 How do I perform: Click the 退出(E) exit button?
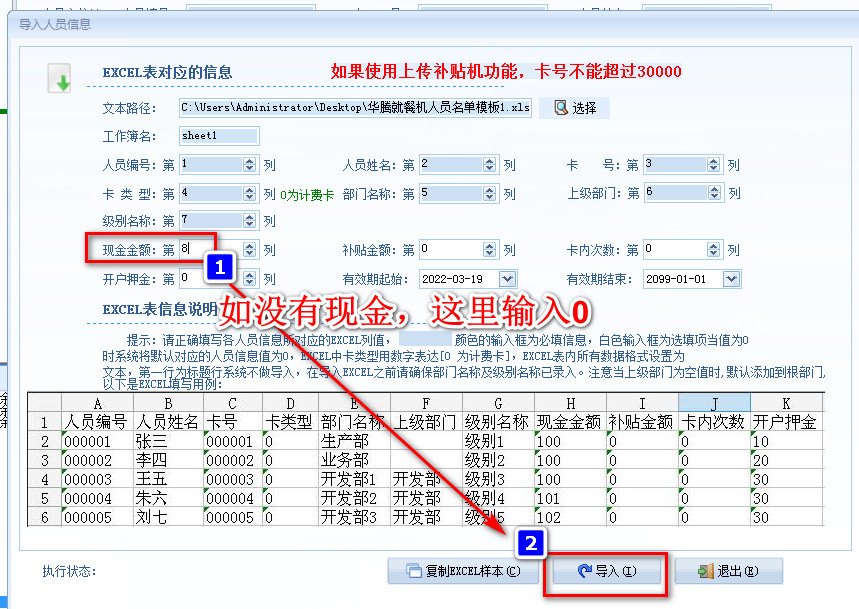click(x=729, y=571)
